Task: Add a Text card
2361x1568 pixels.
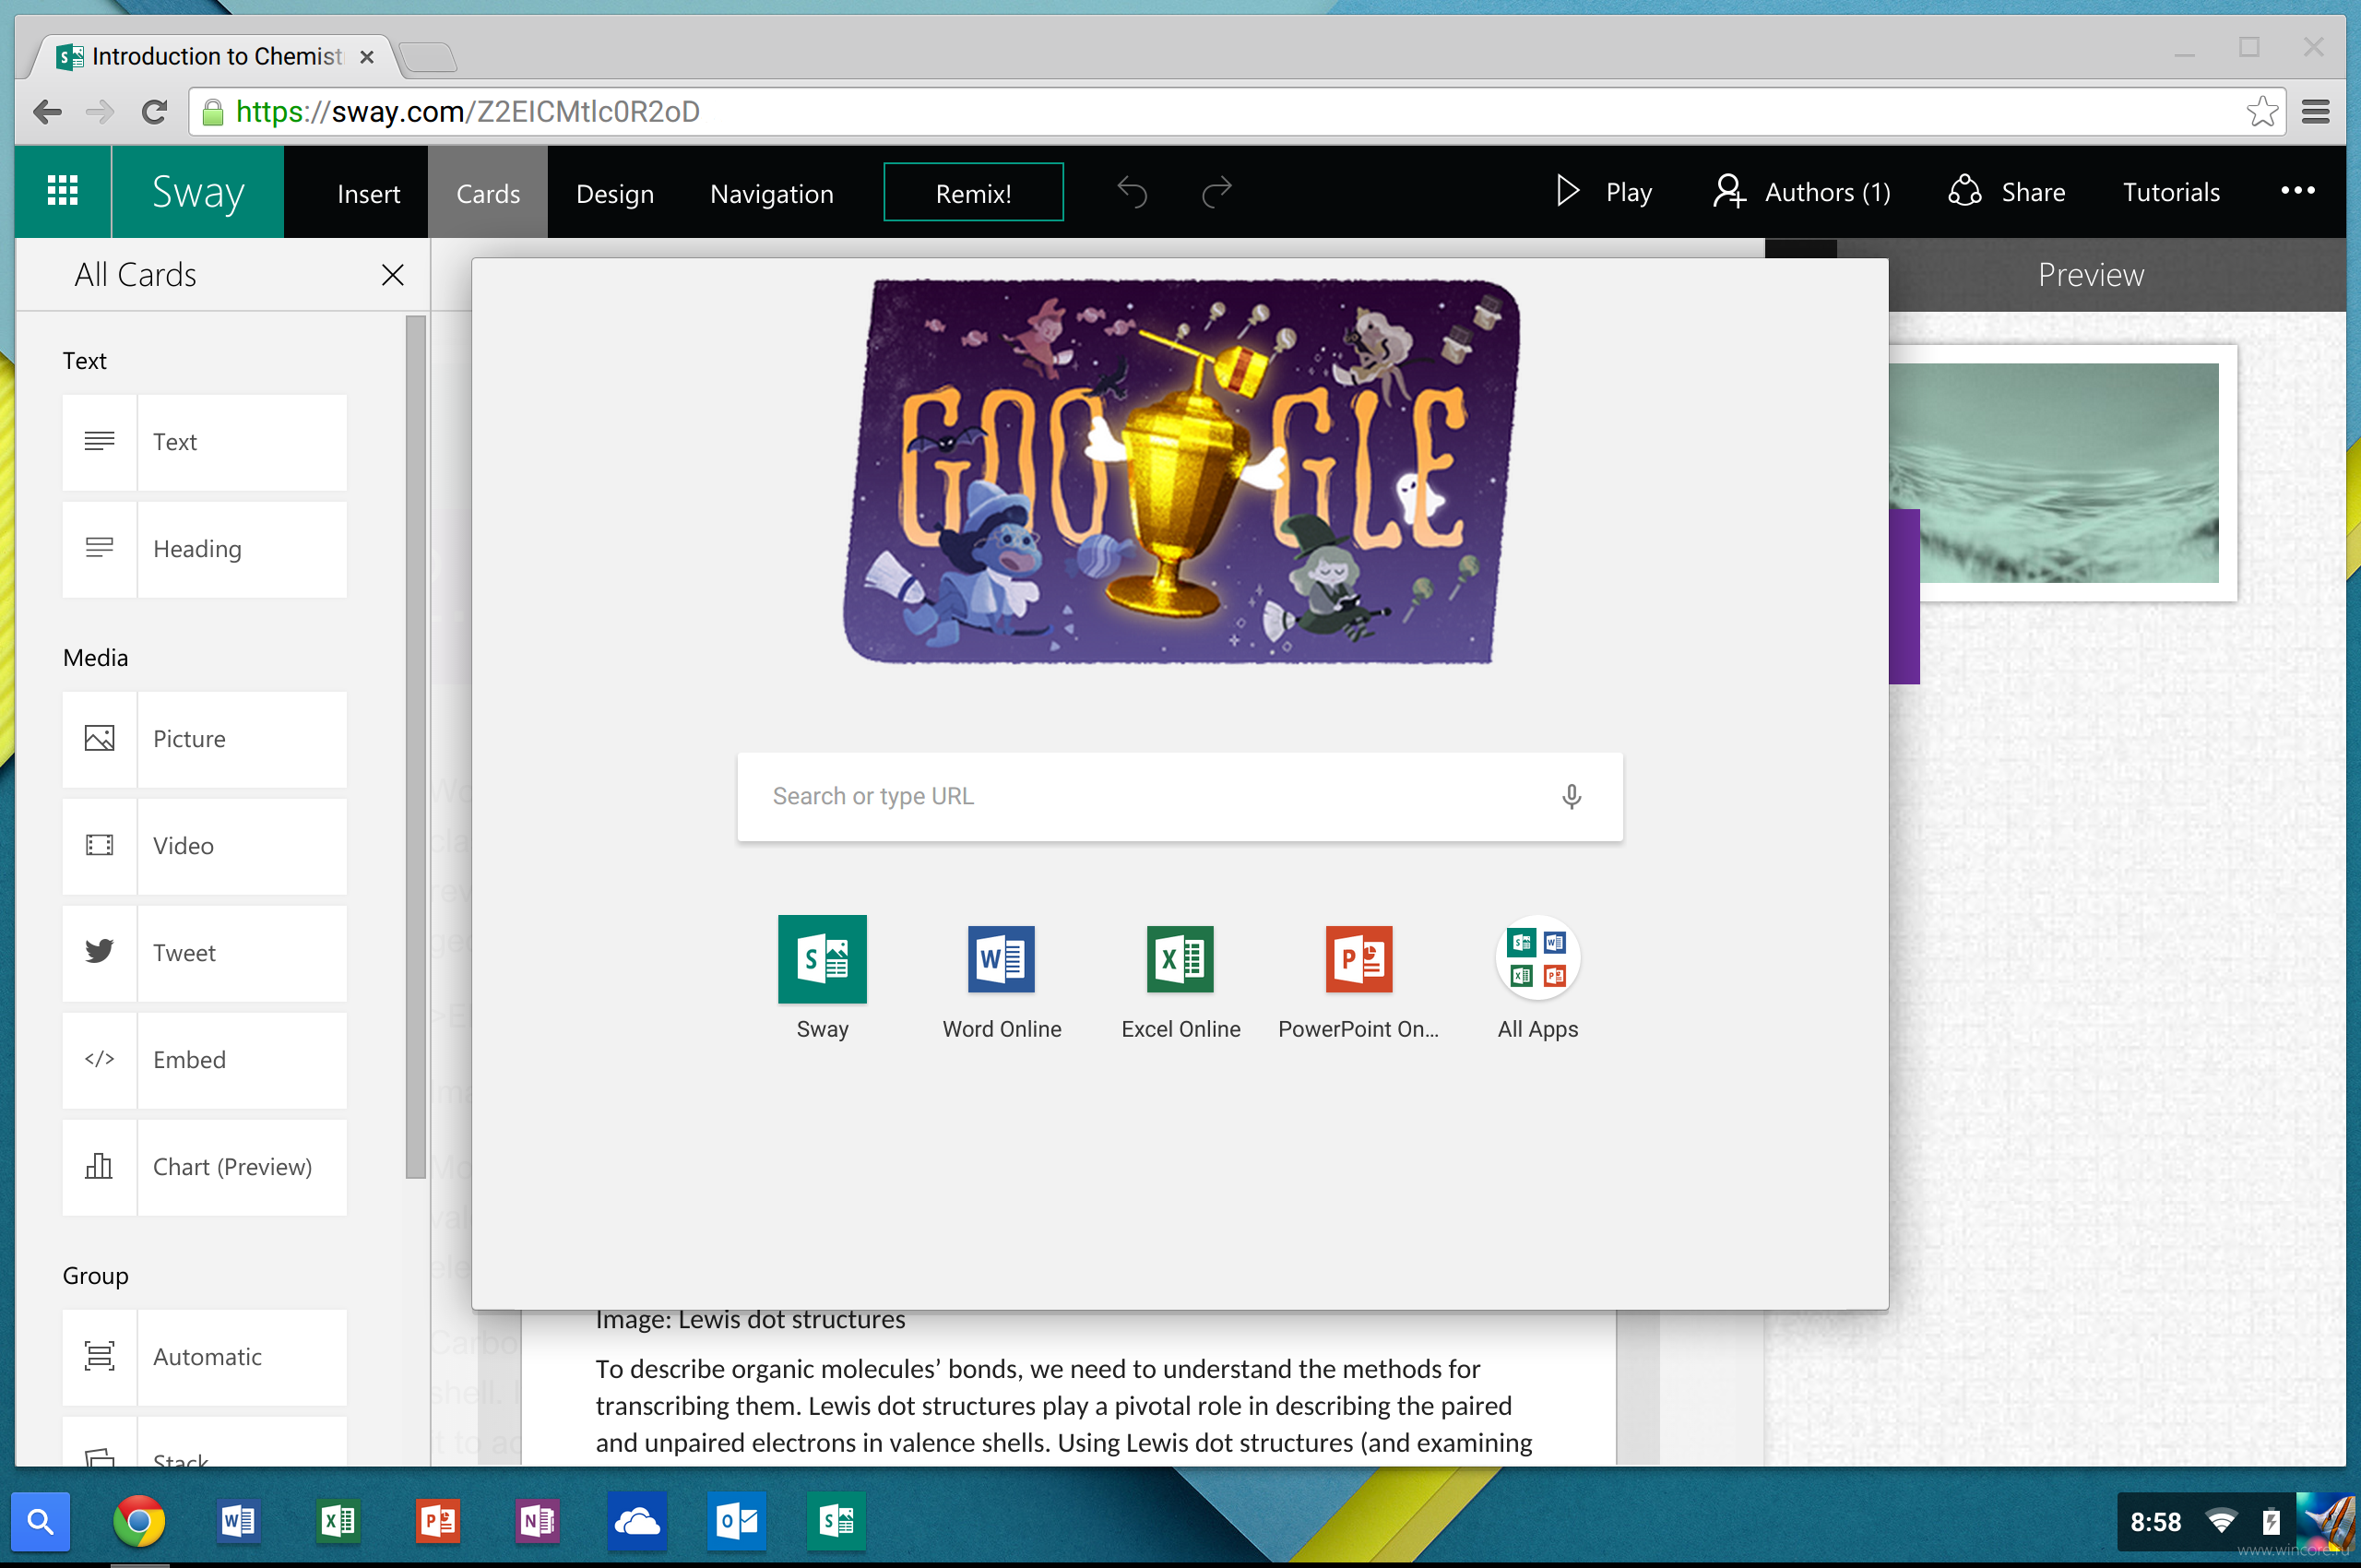Action: click(x=204, y=442)
